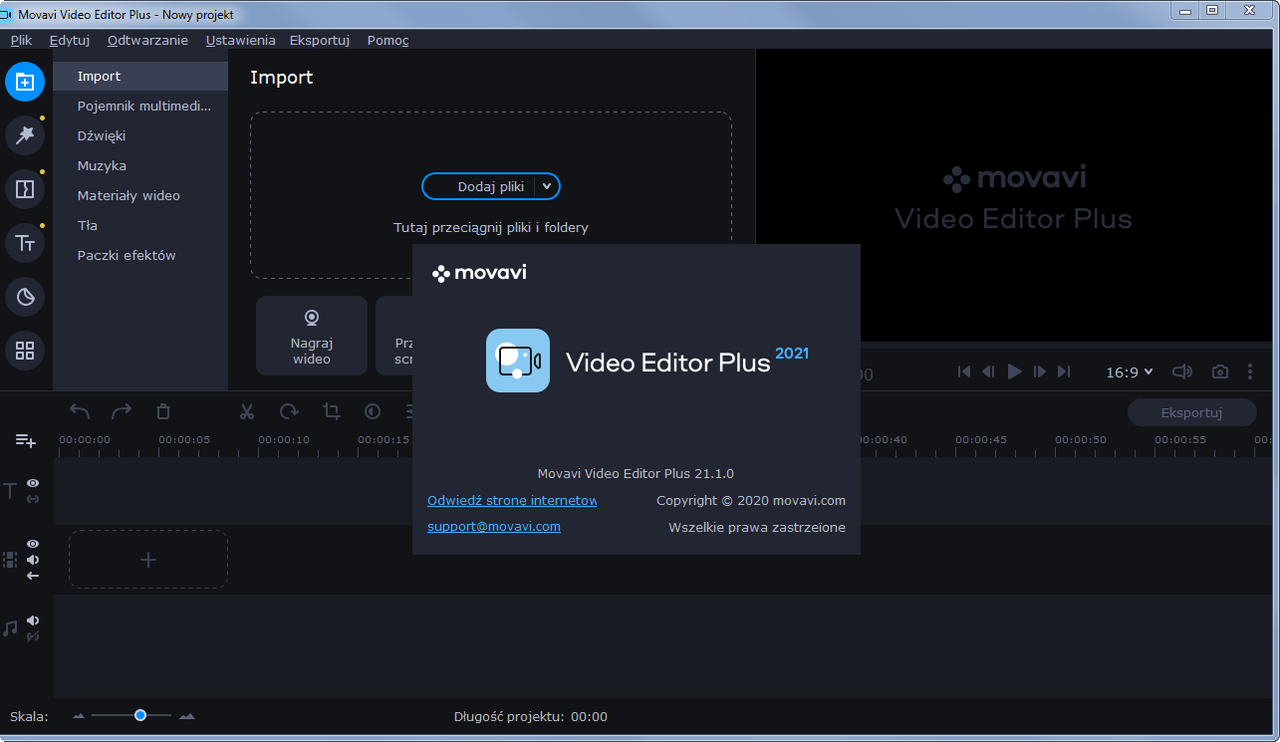Click the plus placeholder on video track

click(x=148, y=560)
